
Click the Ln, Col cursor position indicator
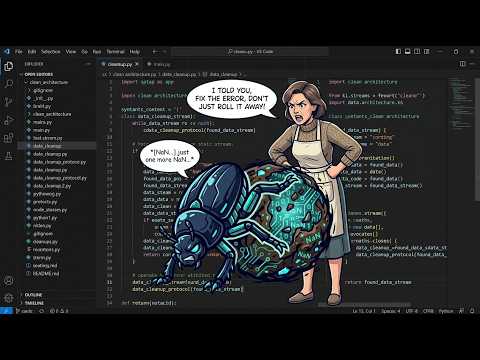pos(364,311)
